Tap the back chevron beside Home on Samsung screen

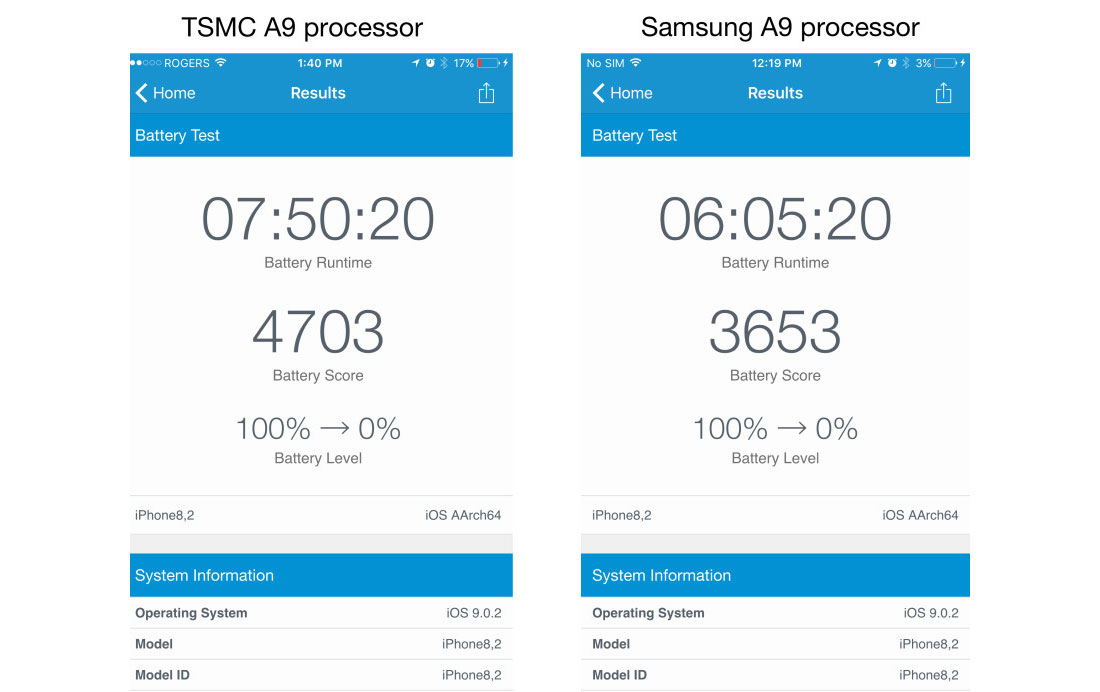[598, 93]
